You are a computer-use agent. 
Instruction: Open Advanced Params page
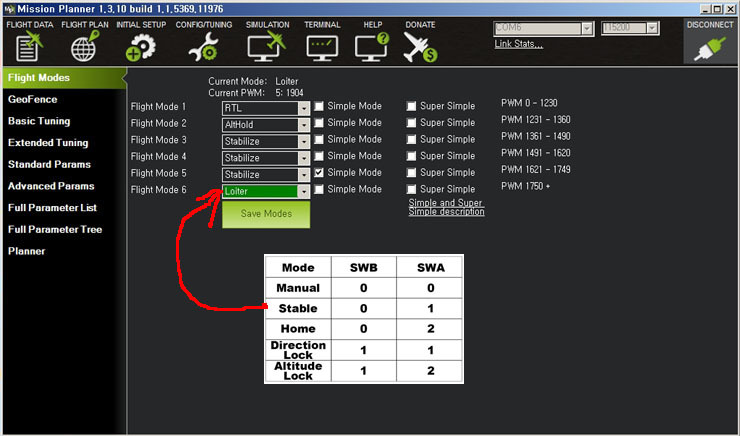(51, 186)
